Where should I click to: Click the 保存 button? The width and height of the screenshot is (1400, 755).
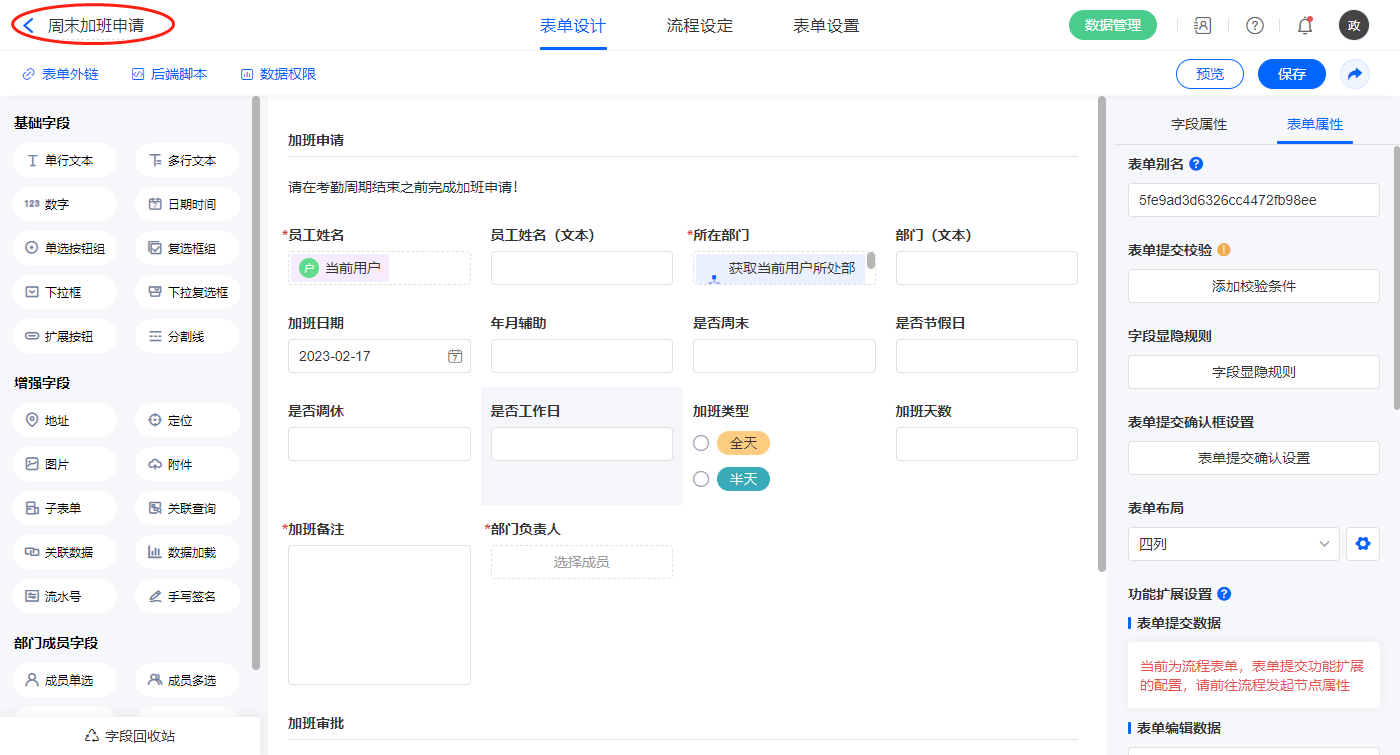[x=1291, y=74]
